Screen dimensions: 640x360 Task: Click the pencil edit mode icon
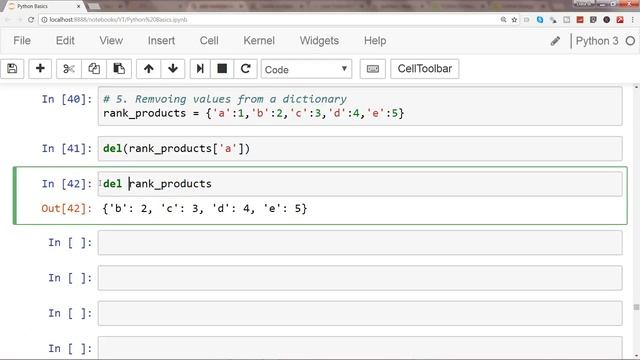pos(555,41)
